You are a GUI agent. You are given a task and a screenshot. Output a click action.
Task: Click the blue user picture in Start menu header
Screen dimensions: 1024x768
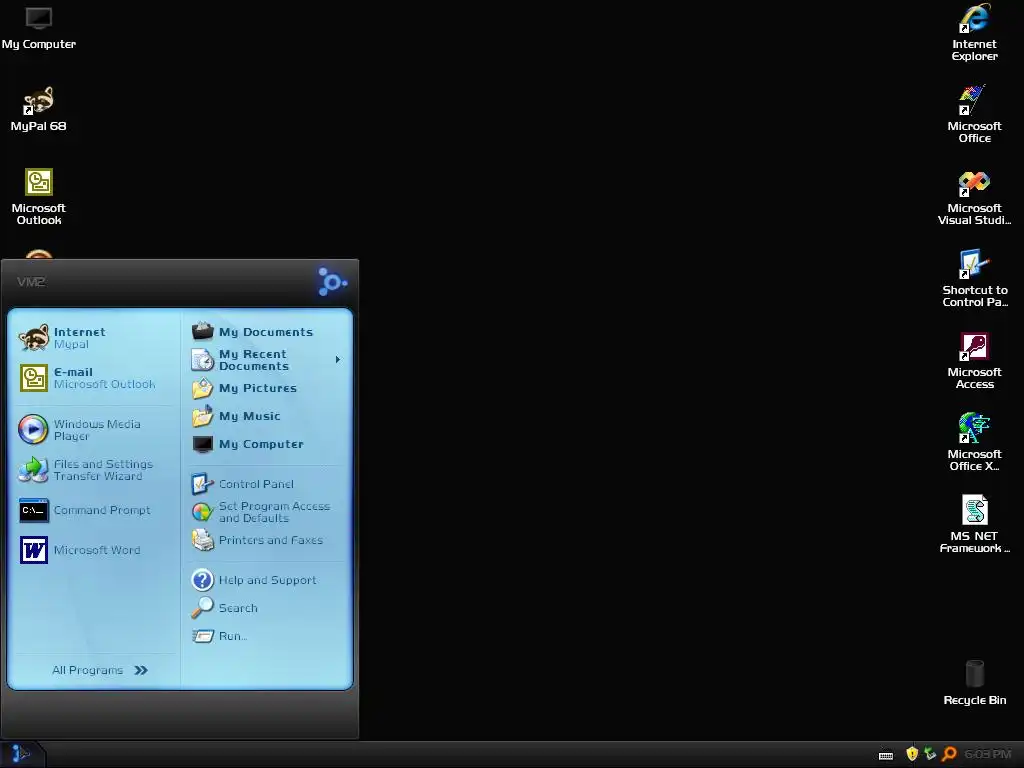tap(332, 282)
